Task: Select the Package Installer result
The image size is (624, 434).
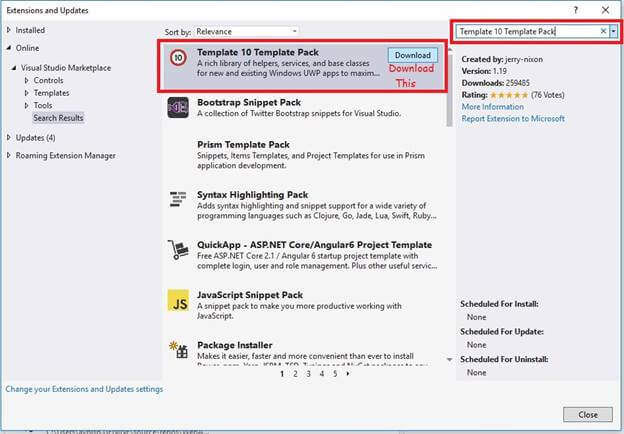Action: (304, 352)
